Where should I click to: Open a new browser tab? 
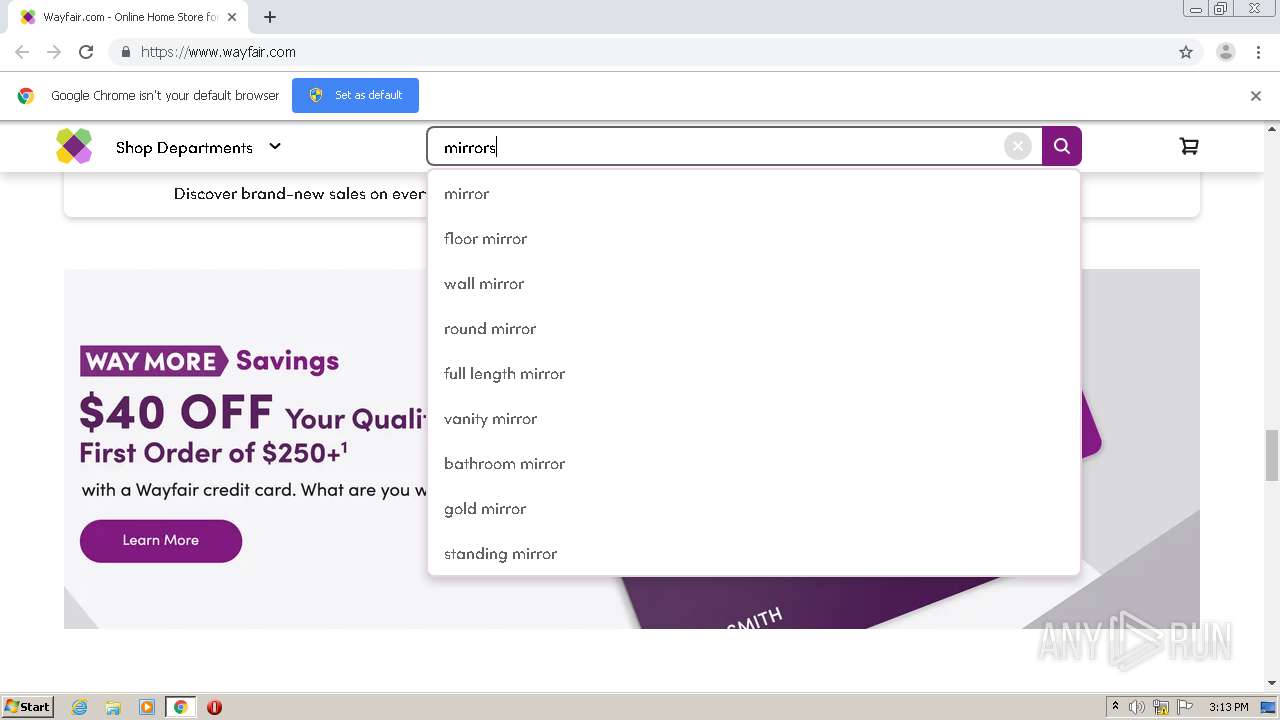(x=270, y=17)
